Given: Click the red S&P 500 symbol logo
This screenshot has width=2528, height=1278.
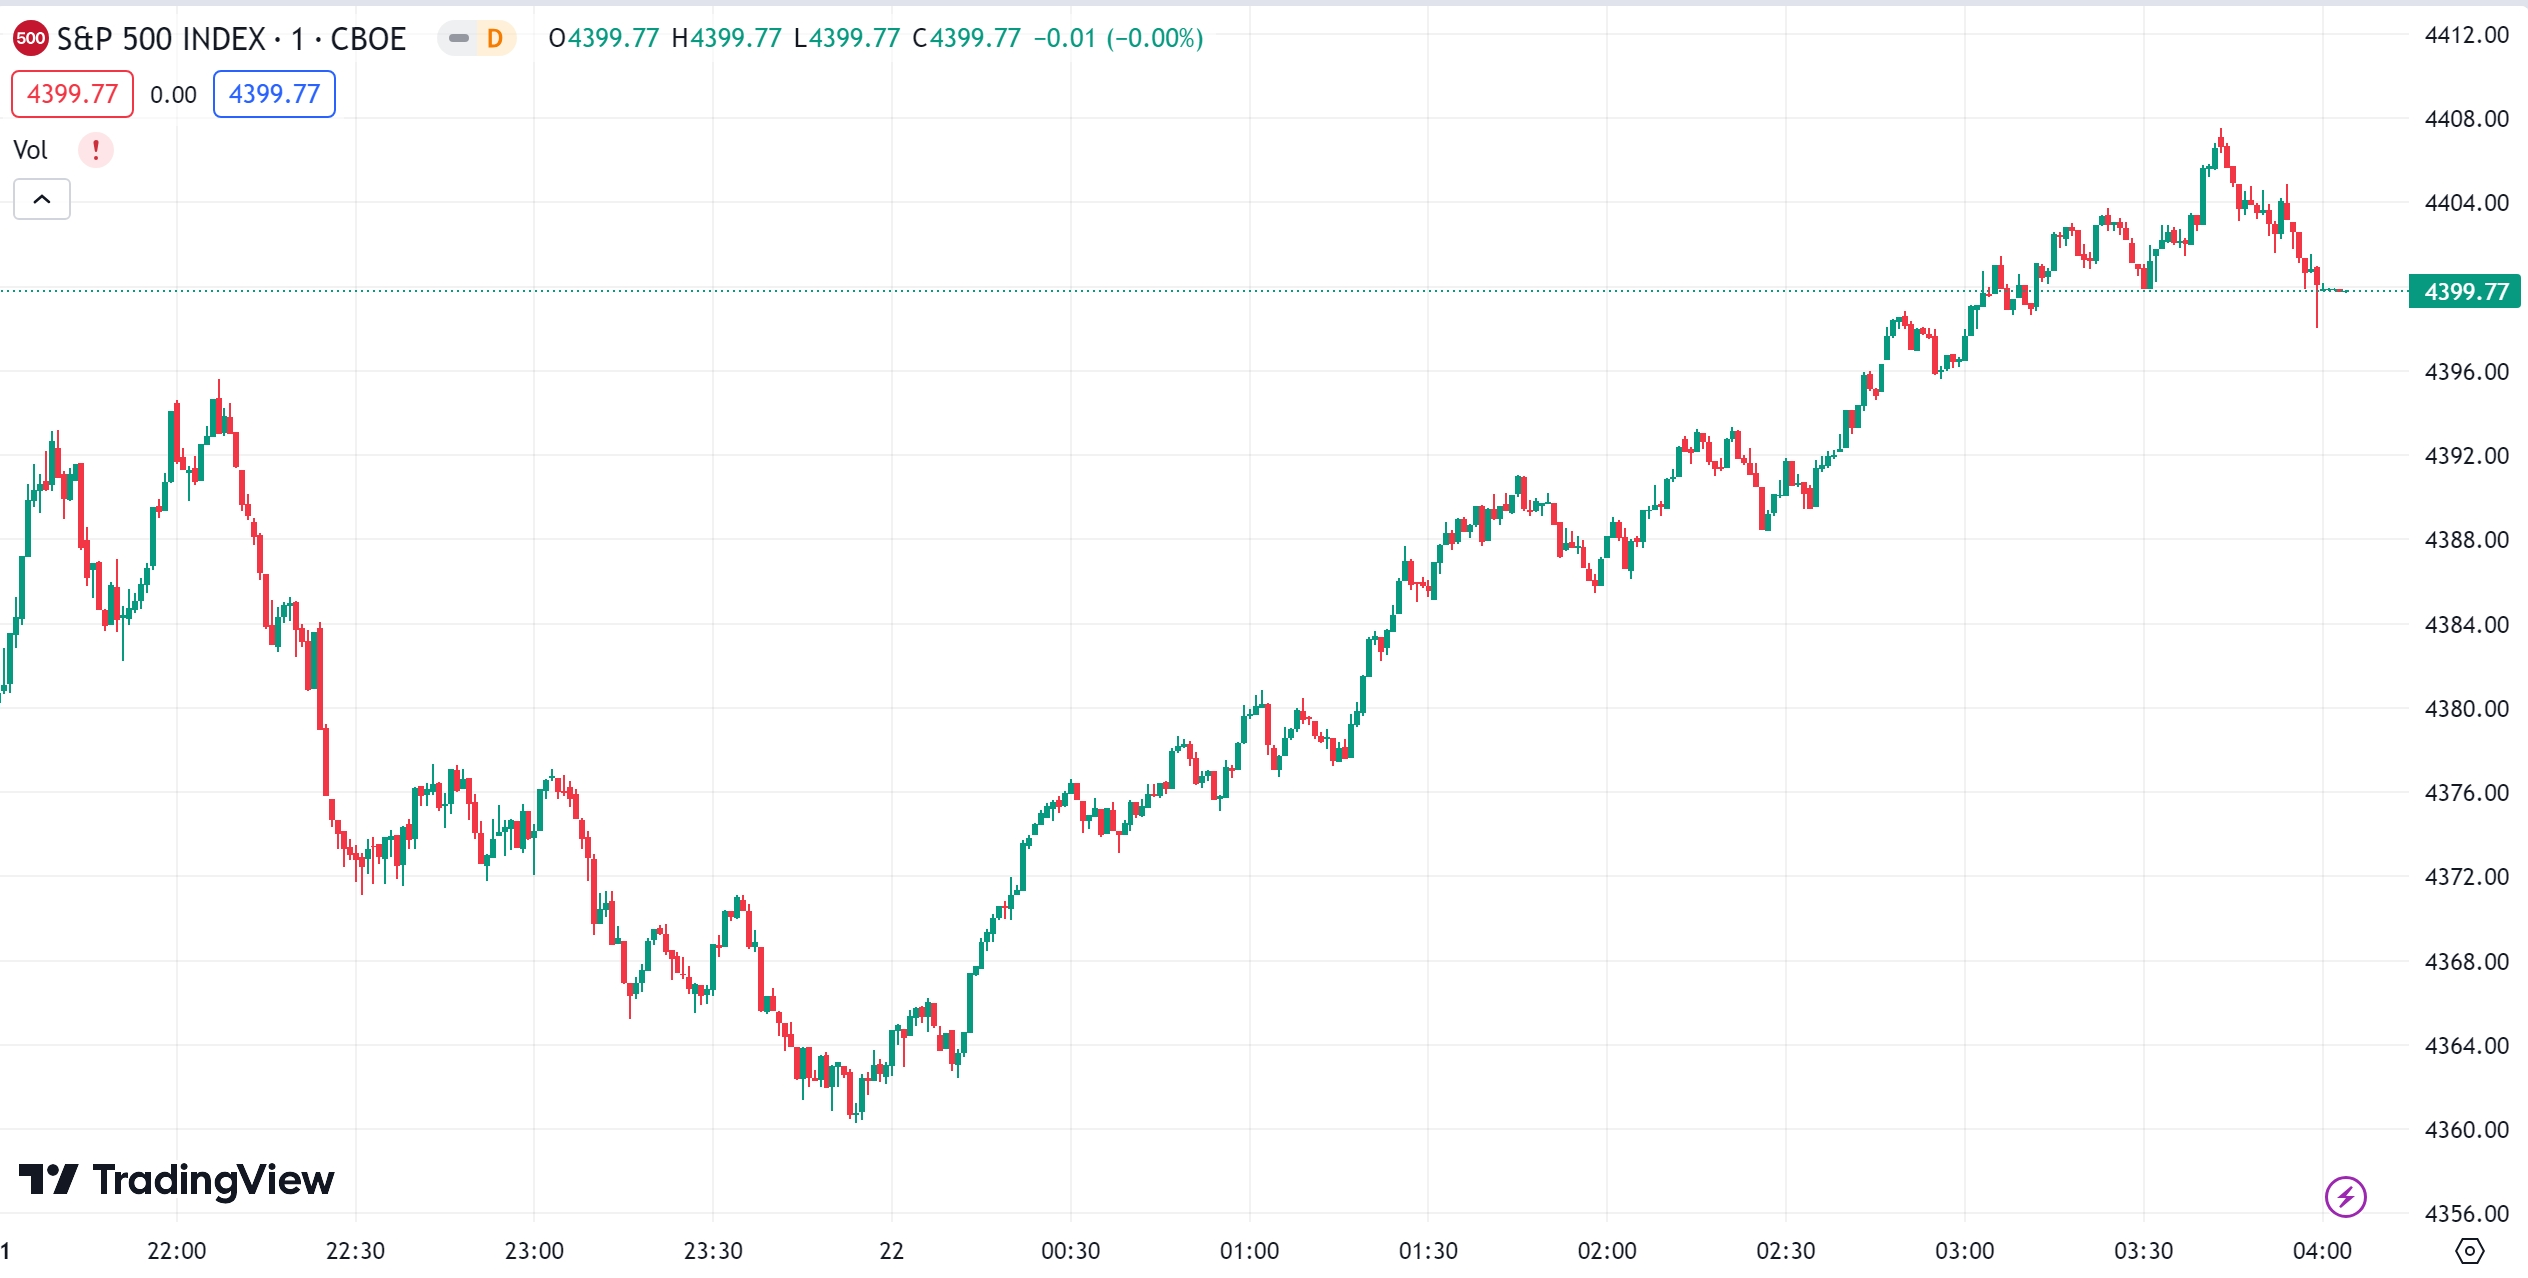Looking at the screenshot, I should click(x=30, y=39).
